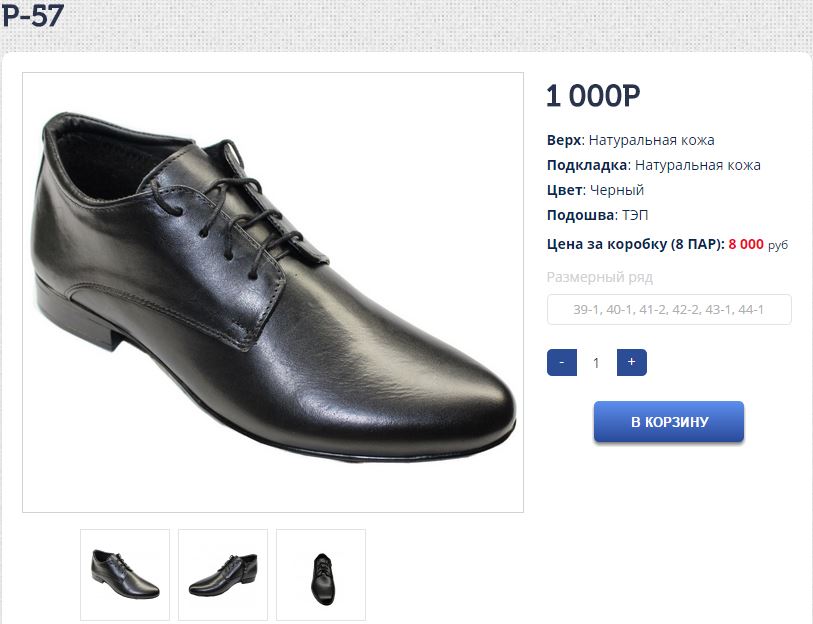This screenshot has height=624, width=813.
Task: Click the quantity input field
Action: click(x=597, y=363)
